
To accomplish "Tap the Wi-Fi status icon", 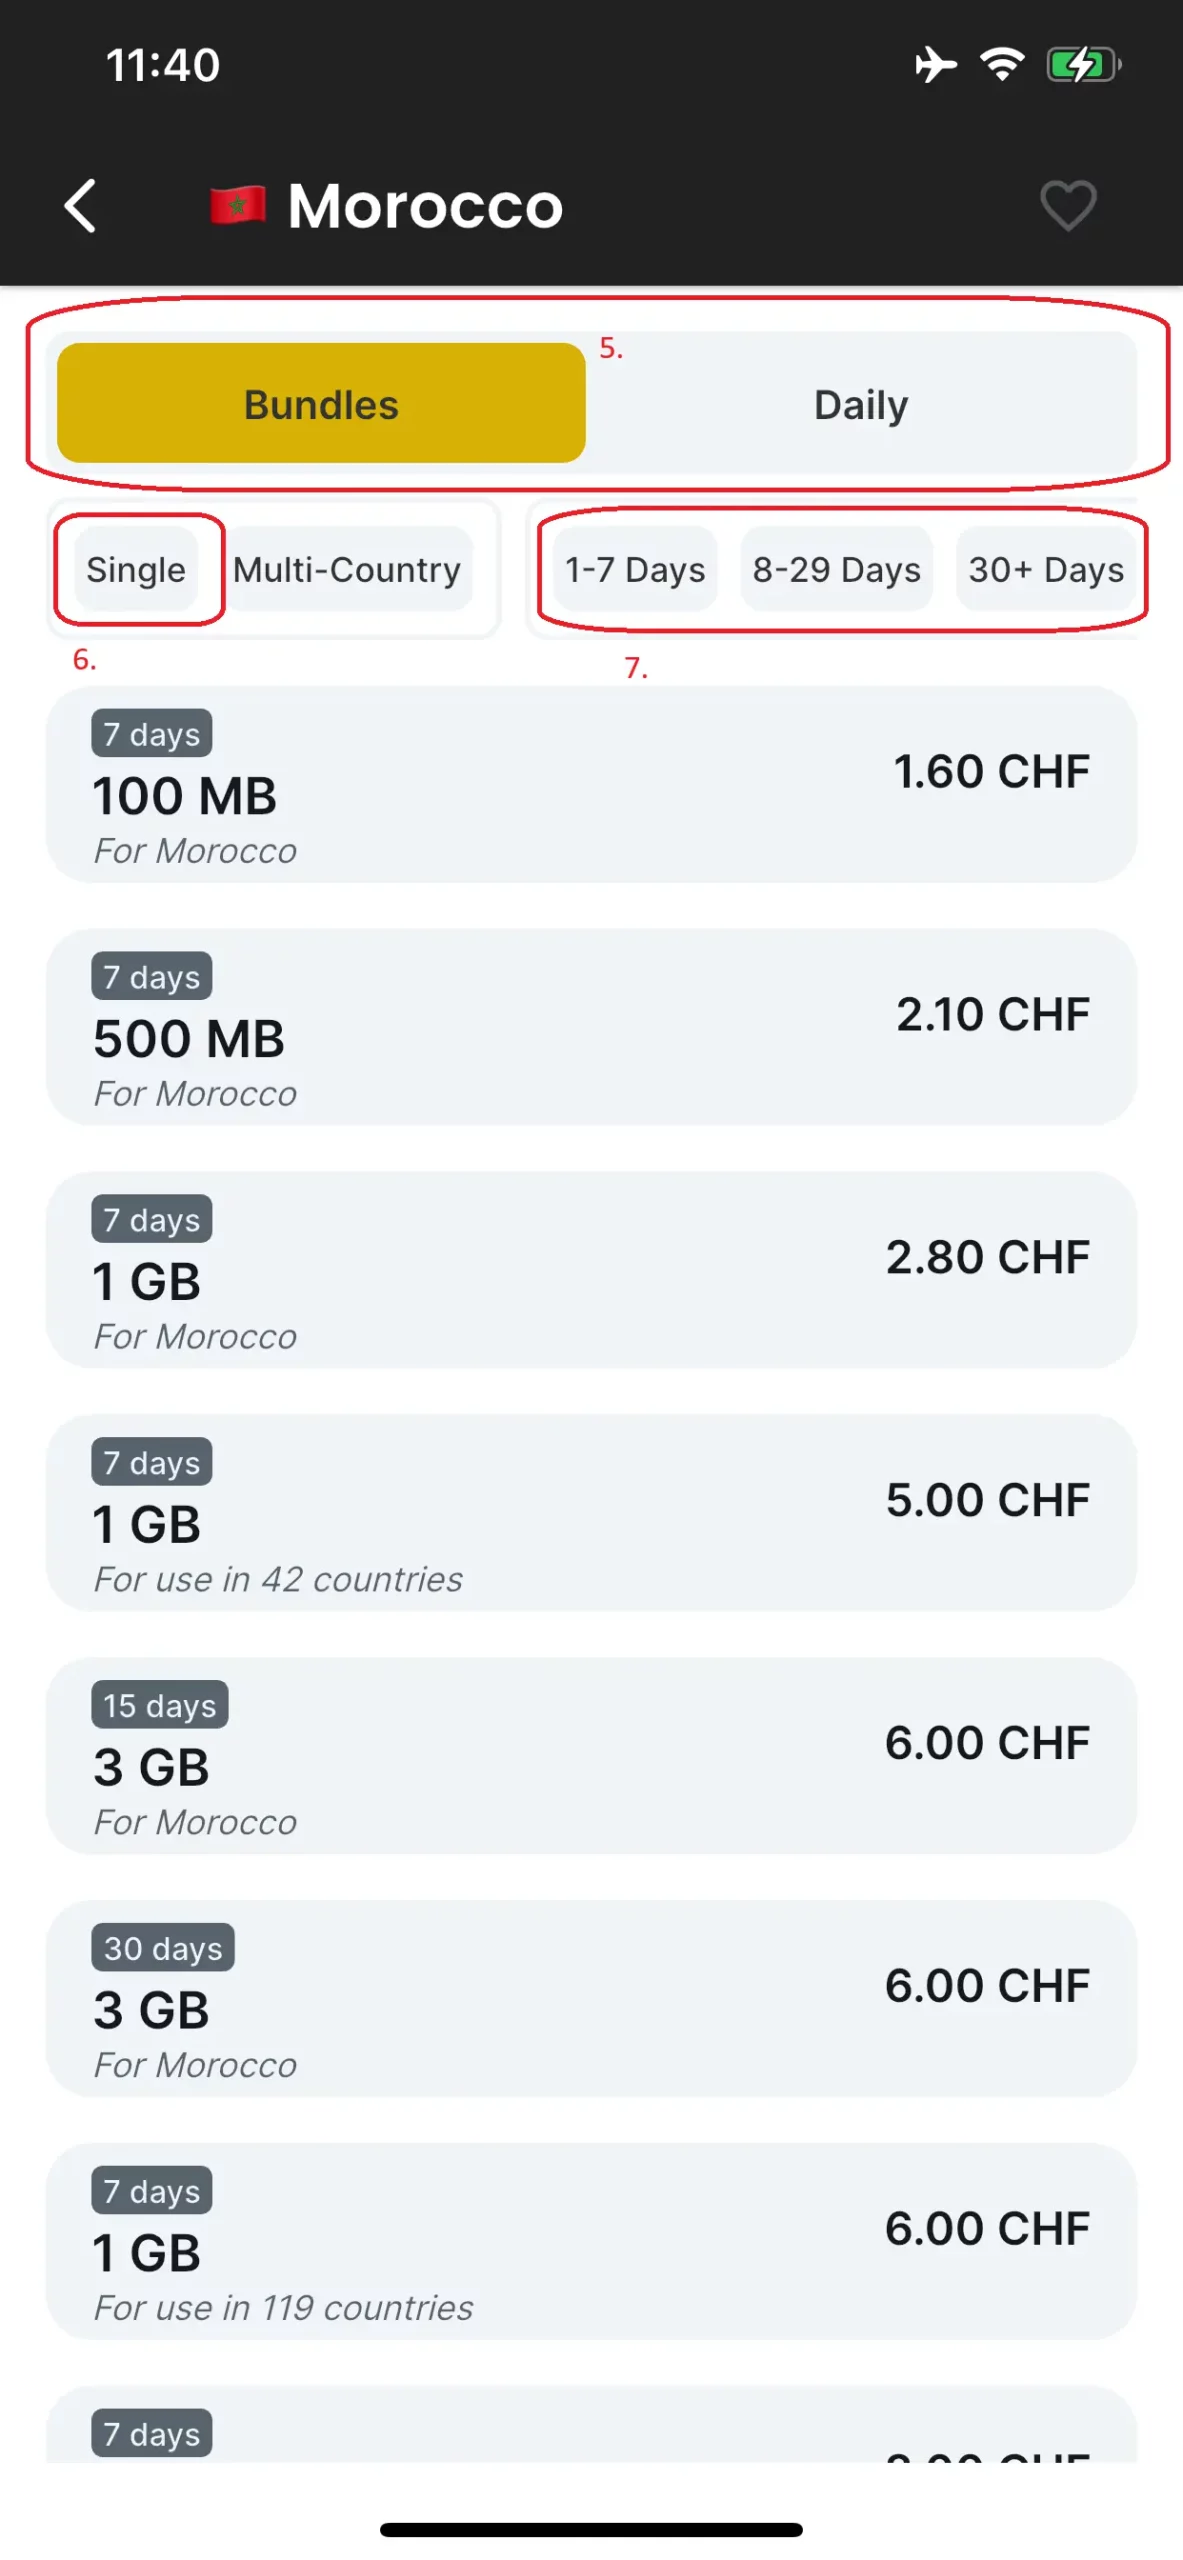I will 1001,65.
